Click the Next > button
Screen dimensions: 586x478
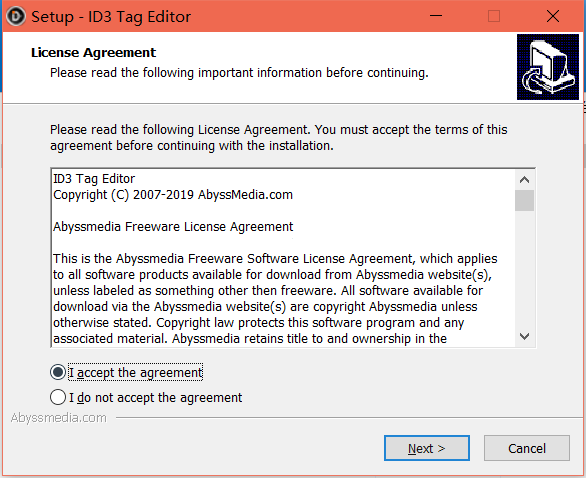427,448
